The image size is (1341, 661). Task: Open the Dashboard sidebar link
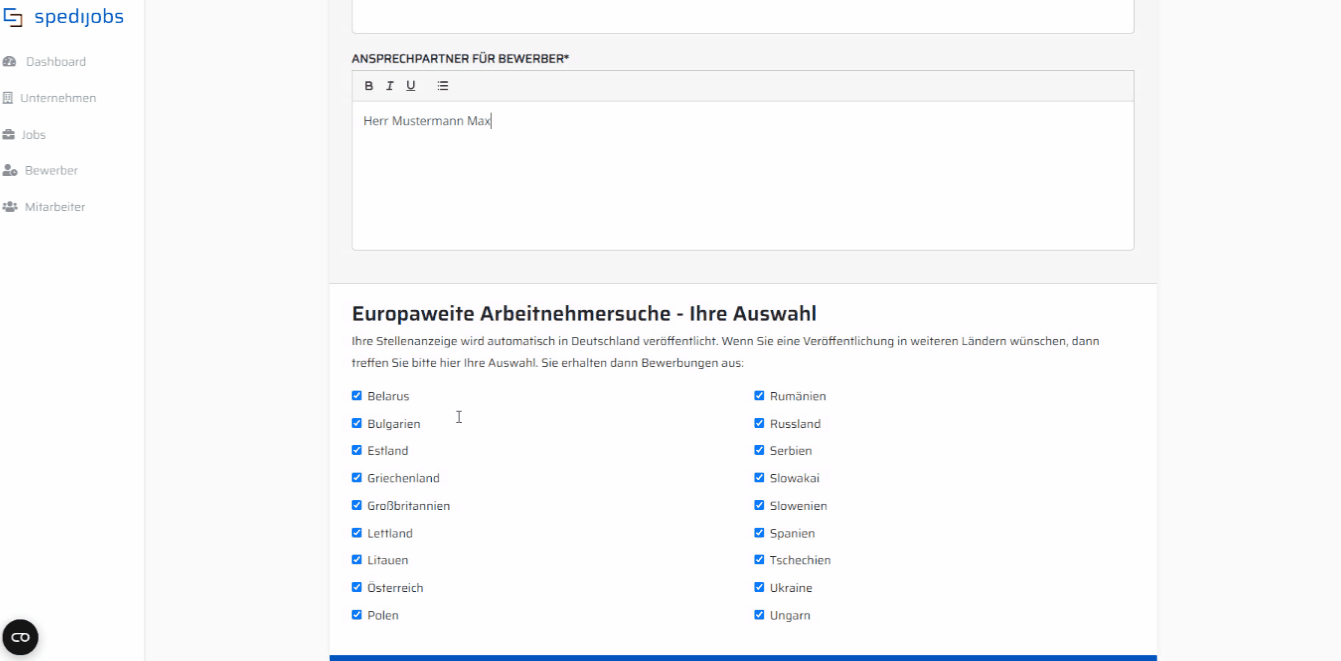point(56,62)
